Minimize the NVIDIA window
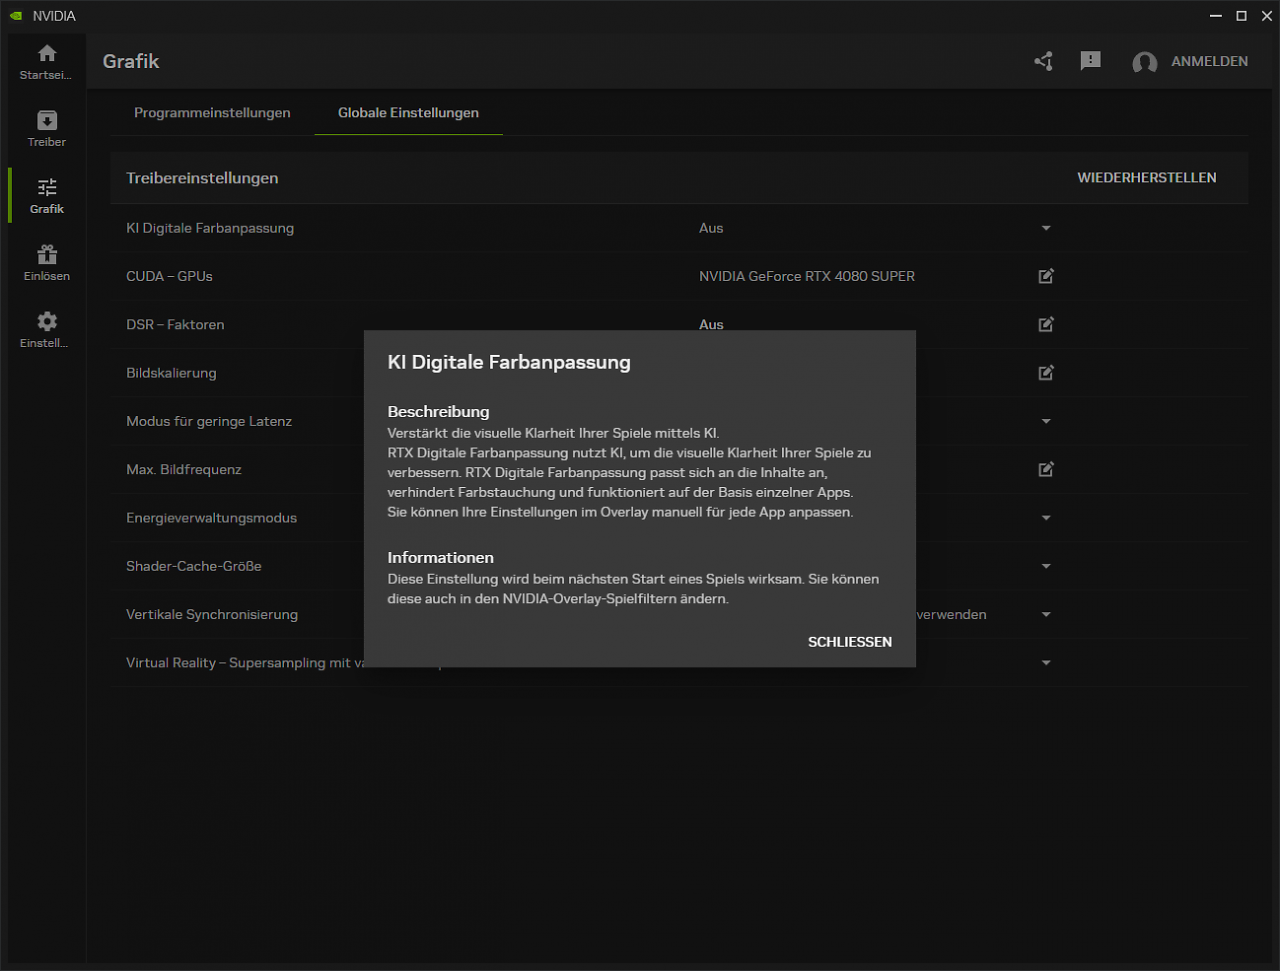Screen dimensions: 1280x971 1215,16
